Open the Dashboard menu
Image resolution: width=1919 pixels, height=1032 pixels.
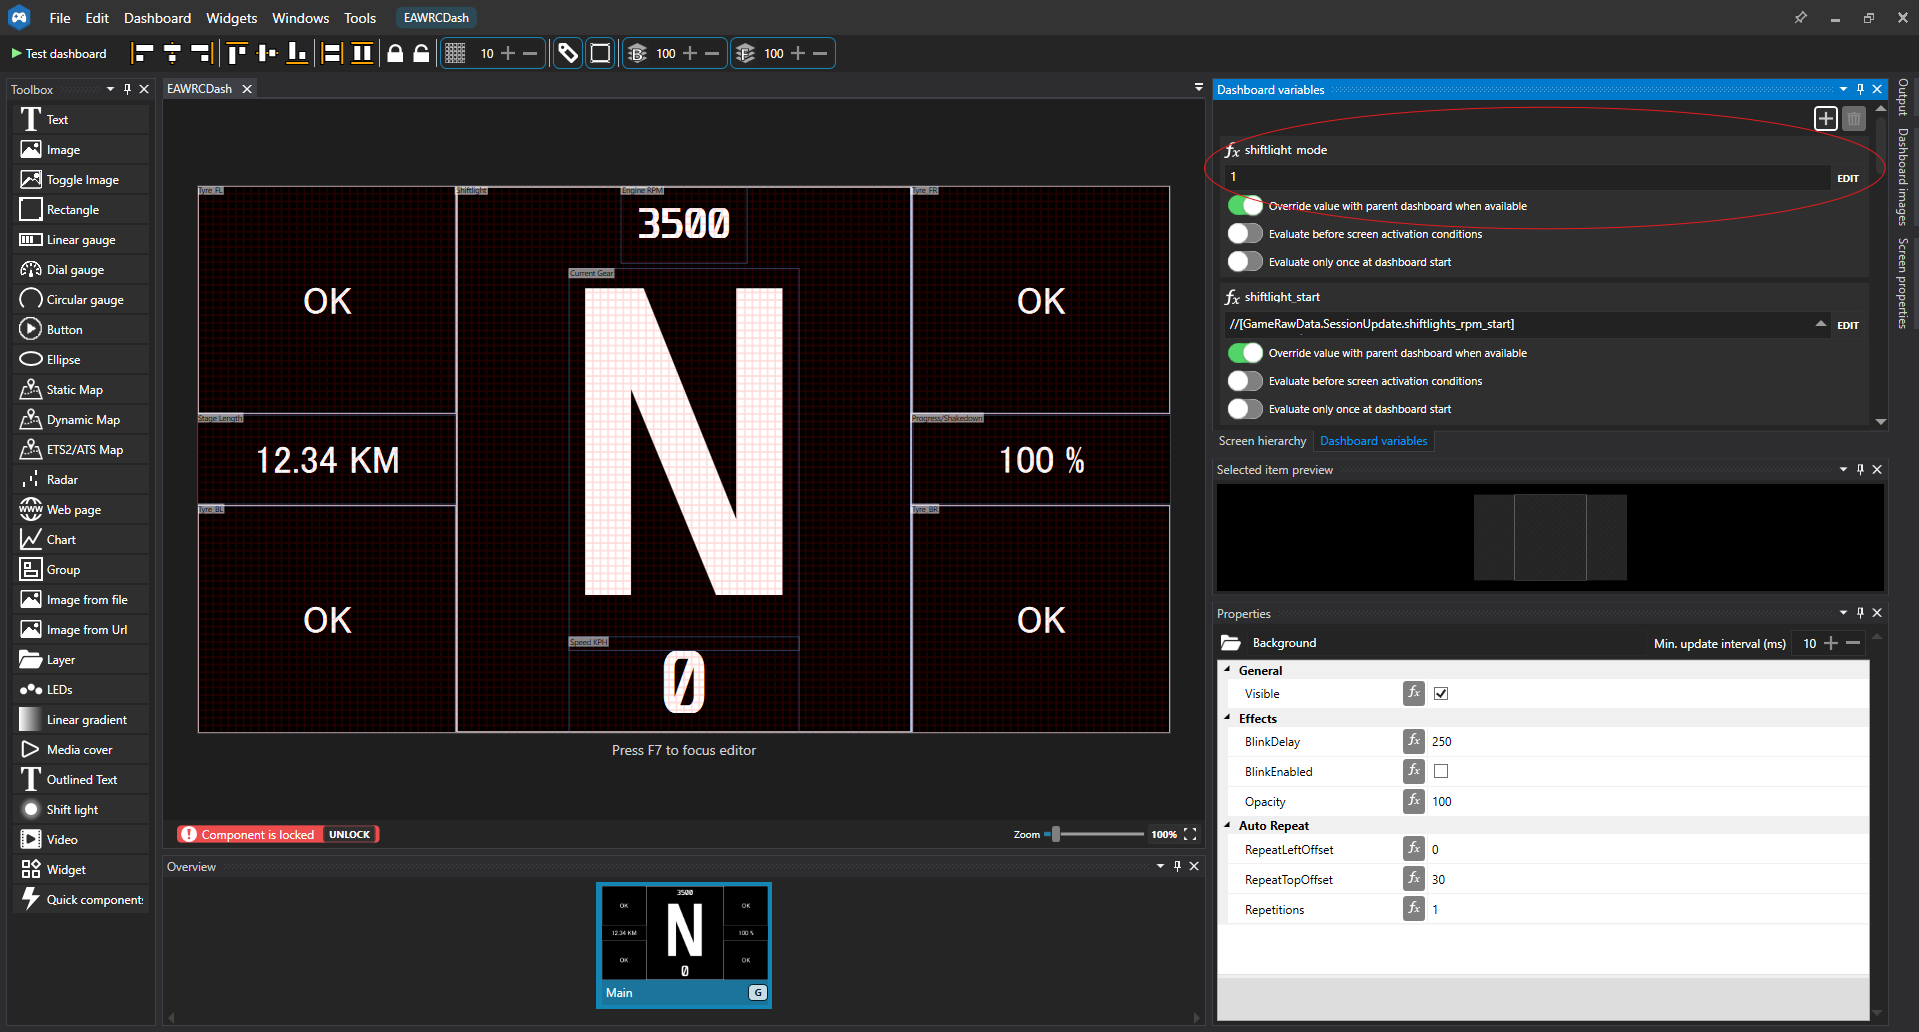[x=157, y=18]
